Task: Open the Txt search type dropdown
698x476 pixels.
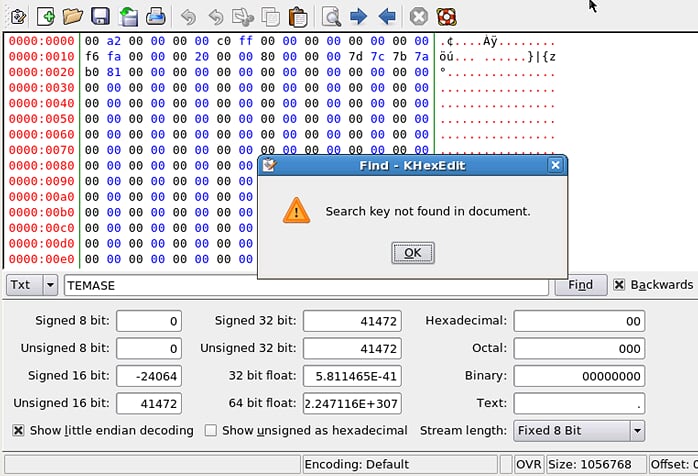Action: 32,285
